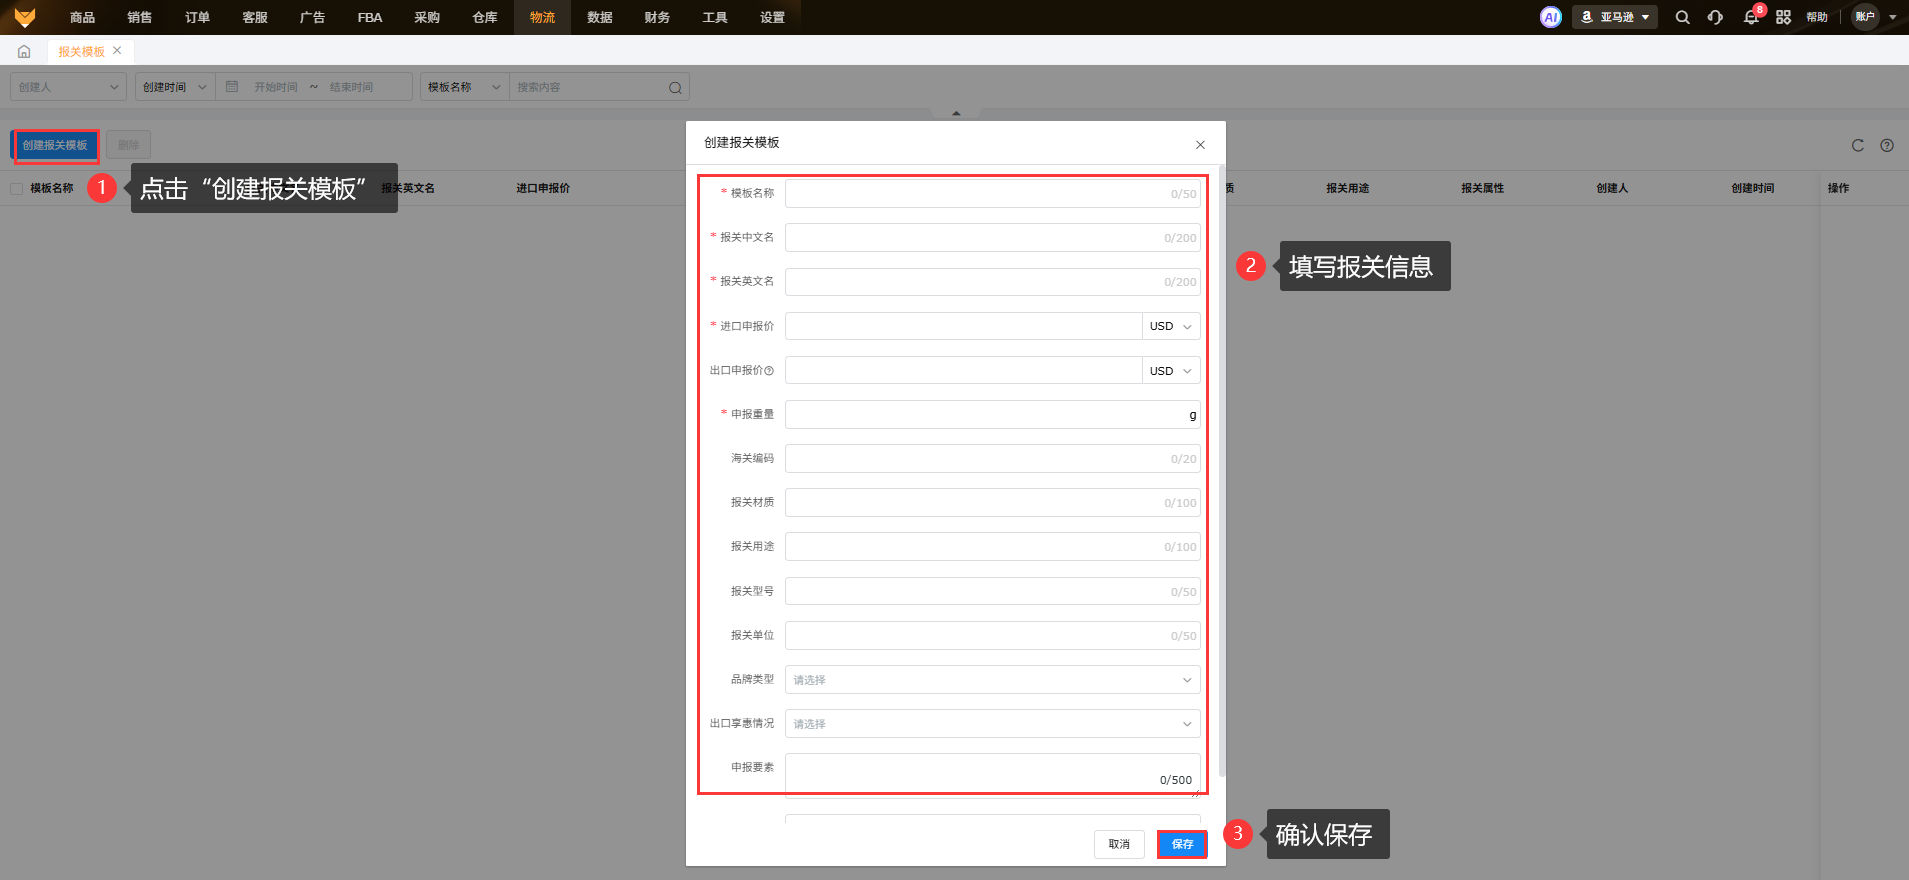Close the 创建报关模板 dialog
The width and height of the screenshot is (1909, 880).
(1200, 145)
